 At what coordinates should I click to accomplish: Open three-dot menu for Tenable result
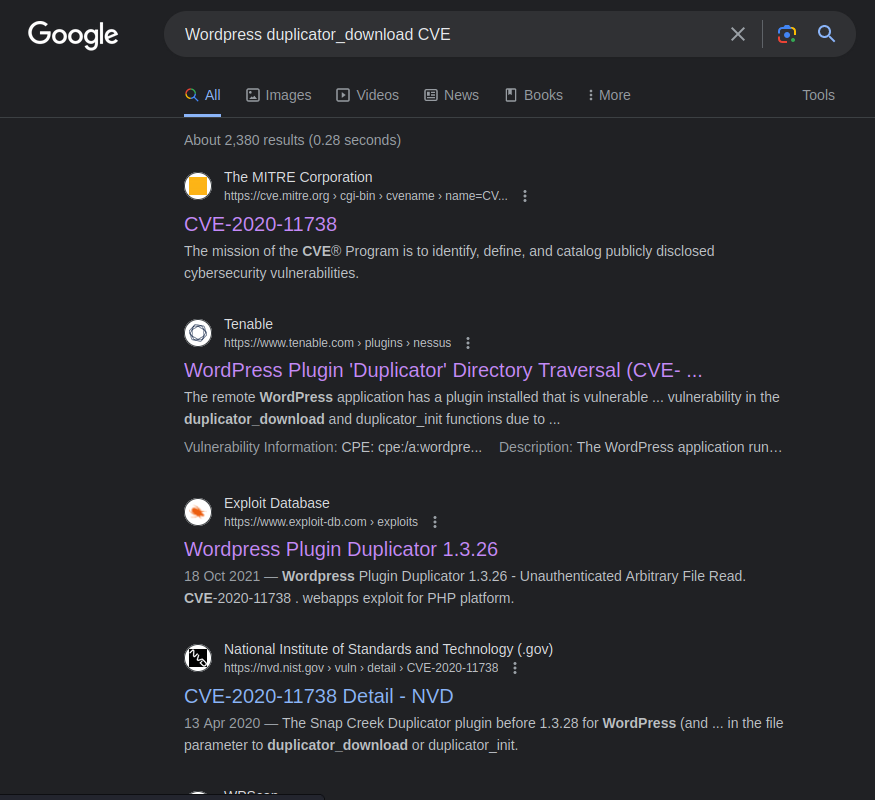click(x=468, y=343)
